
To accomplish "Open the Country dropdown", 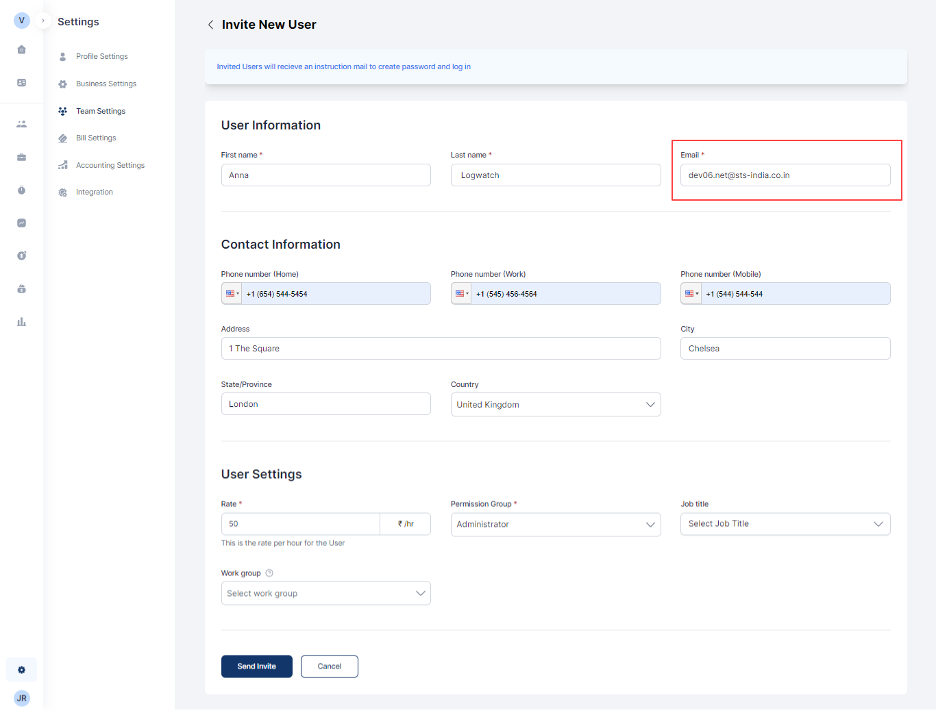I will click(555, 405).
